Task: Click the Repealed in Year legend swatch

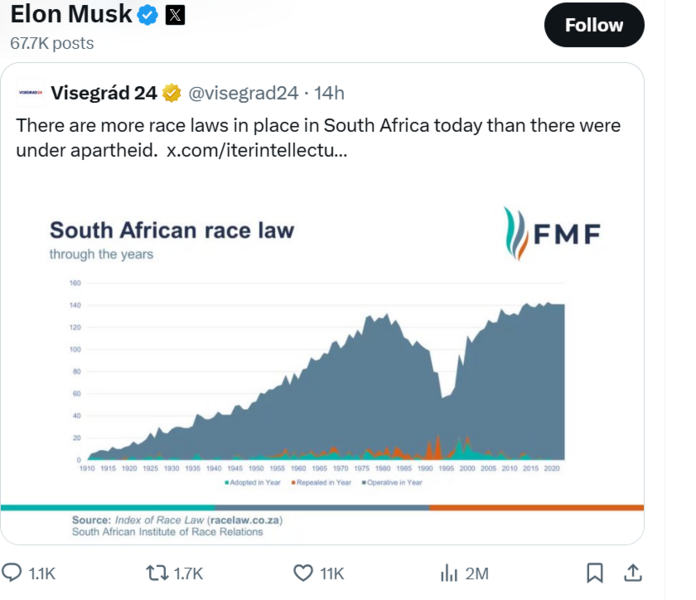Action: [x=294, y=482]
